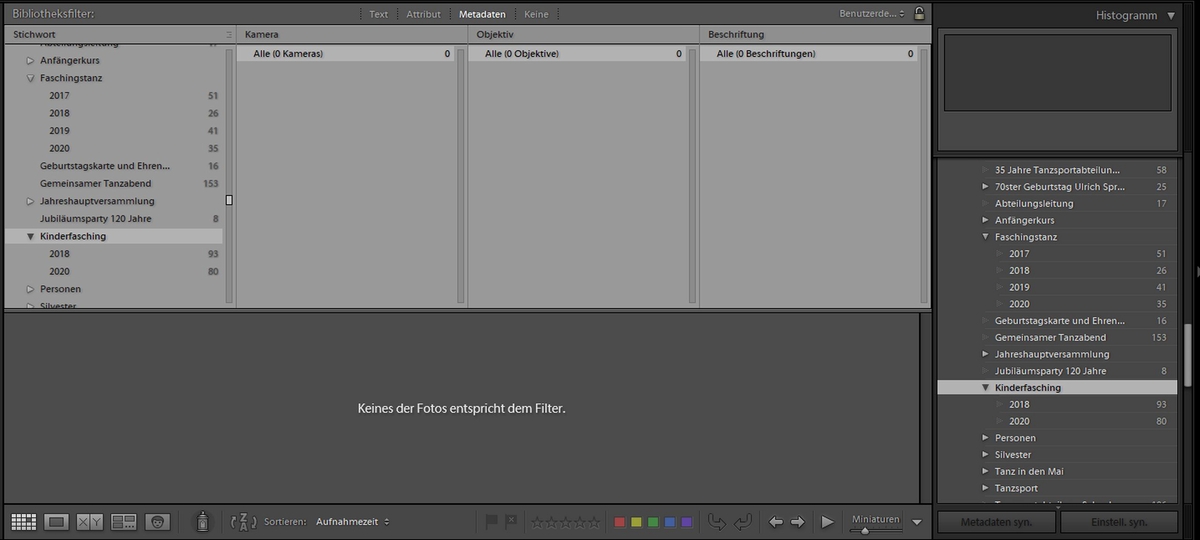Expand Tanzsport in the keyword list
Viewport: 1200px width, 540px height.
pos(986,488)
